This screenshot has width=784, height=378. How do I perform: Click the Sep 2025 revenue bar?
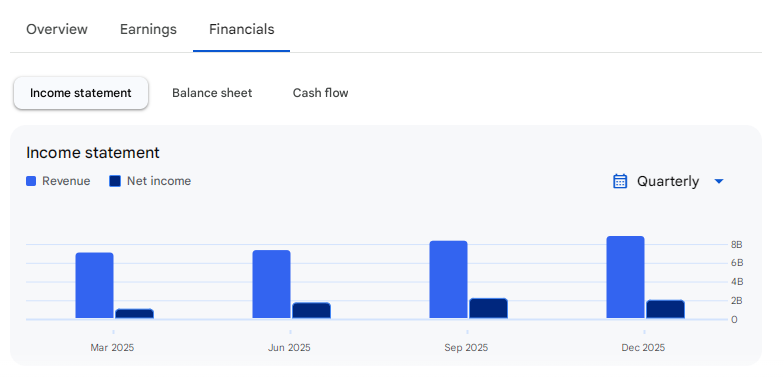pyautogui.click(x=448, y=280)
